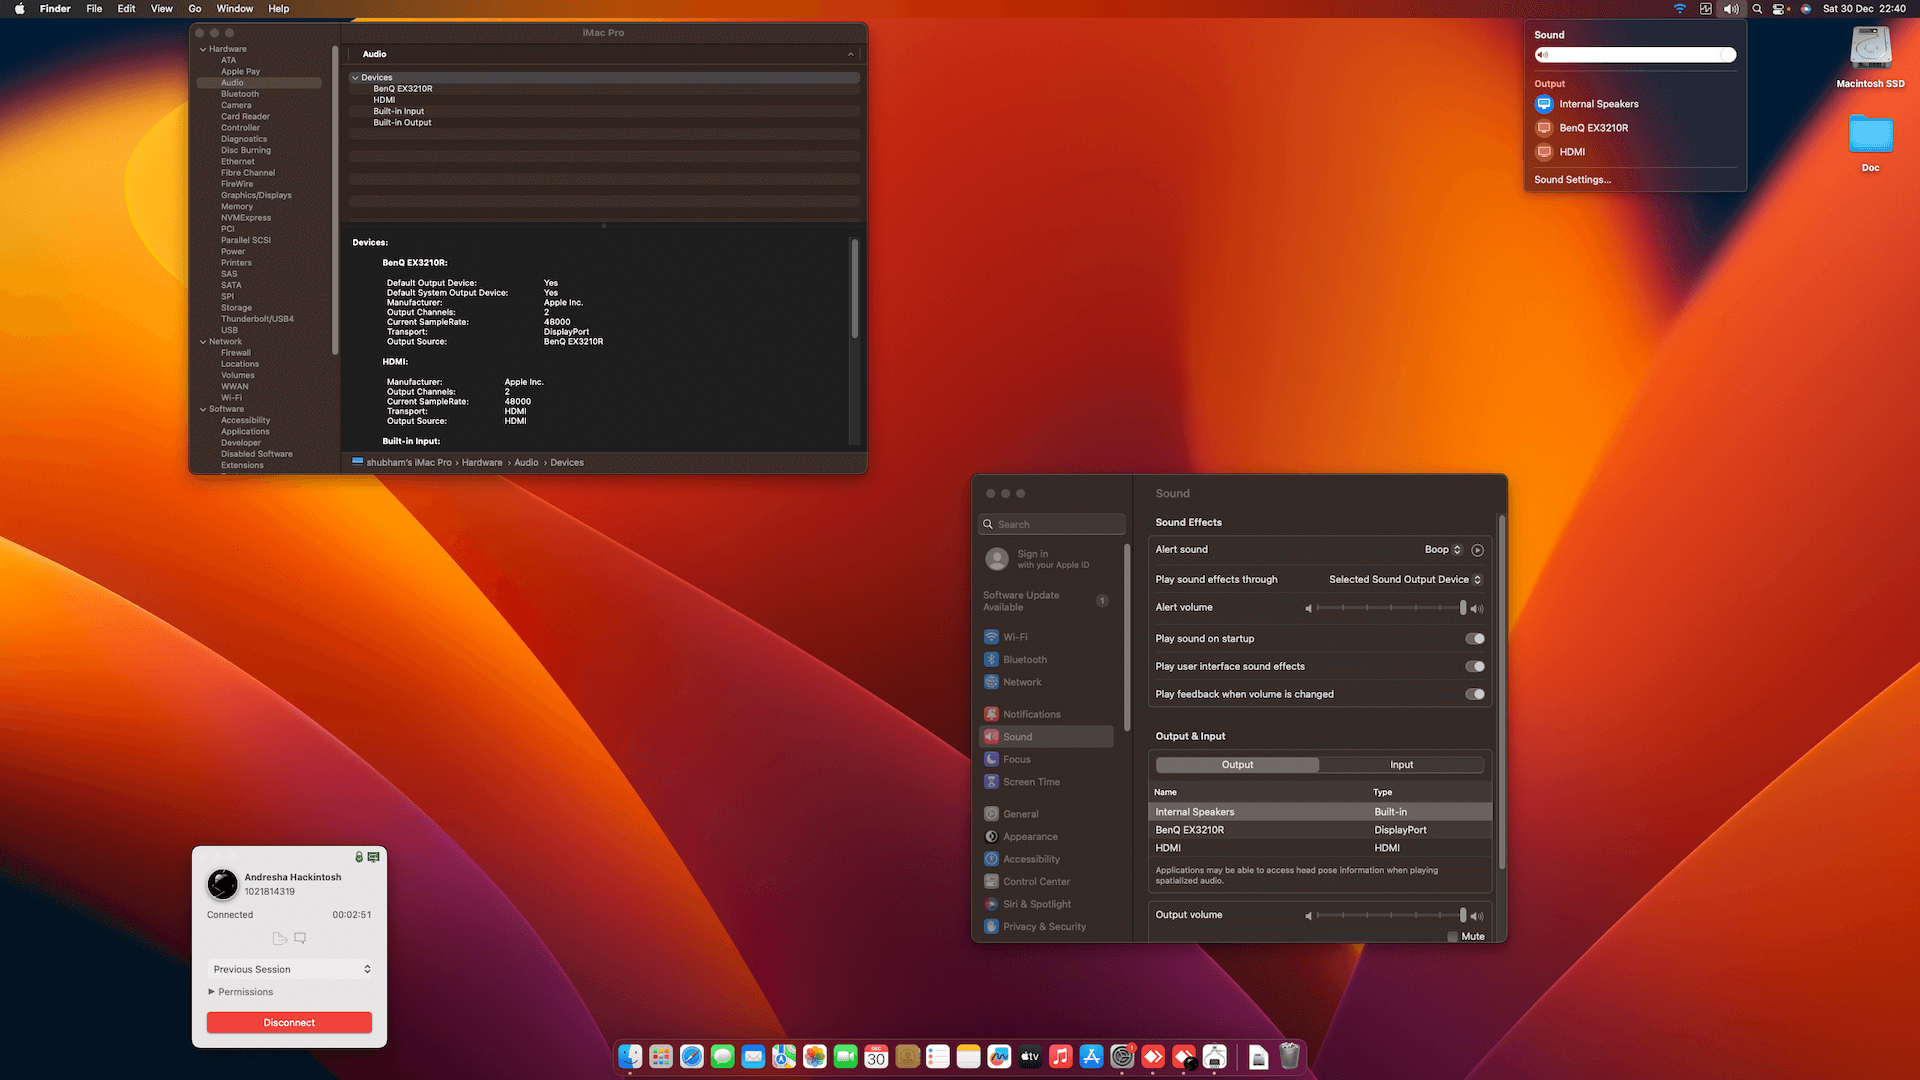The height and width of the screenshot is (1080, 1920).
Task: Click the red Disconnect button
Action: tap(289, 1023)
